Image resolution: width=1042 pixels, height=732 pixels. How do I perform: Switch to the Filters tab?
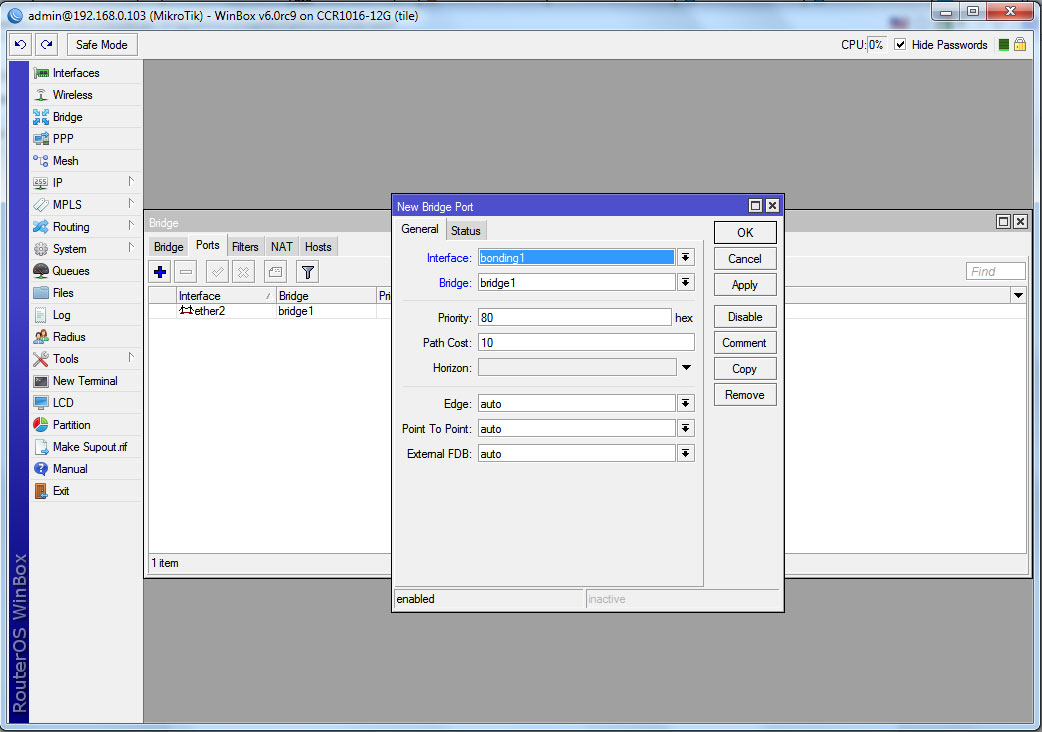pos(245,247)
